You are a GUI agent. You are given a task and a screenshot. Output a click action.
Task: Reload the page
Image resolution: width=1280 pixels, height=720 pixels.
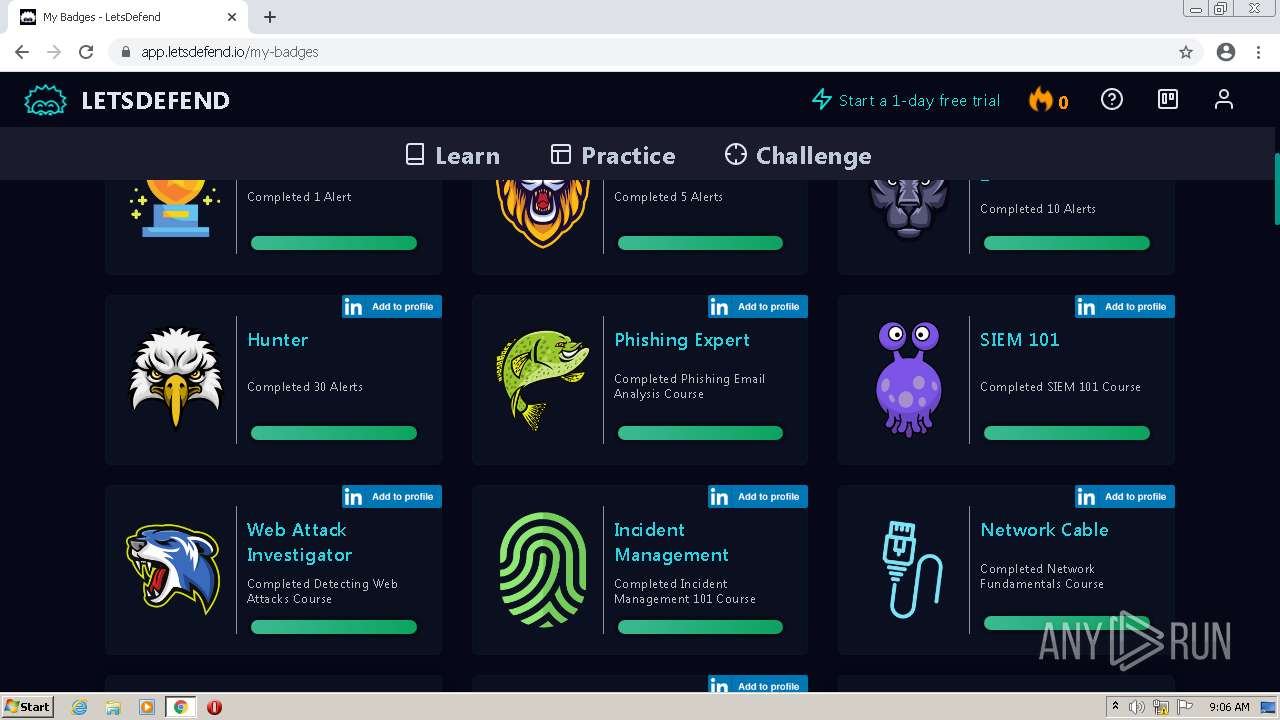tap(86, 52)
